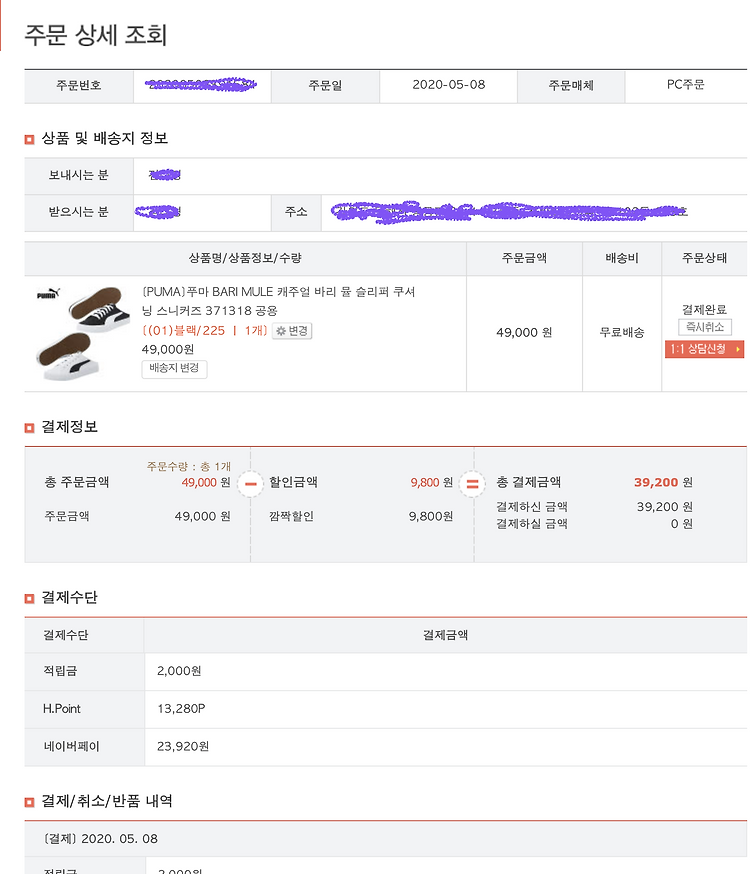The height and width of the screenshot is (874, 750).
Task: Click the red square icon beside 결제수단
Action: pyautogui.click(x=30, y=599)
